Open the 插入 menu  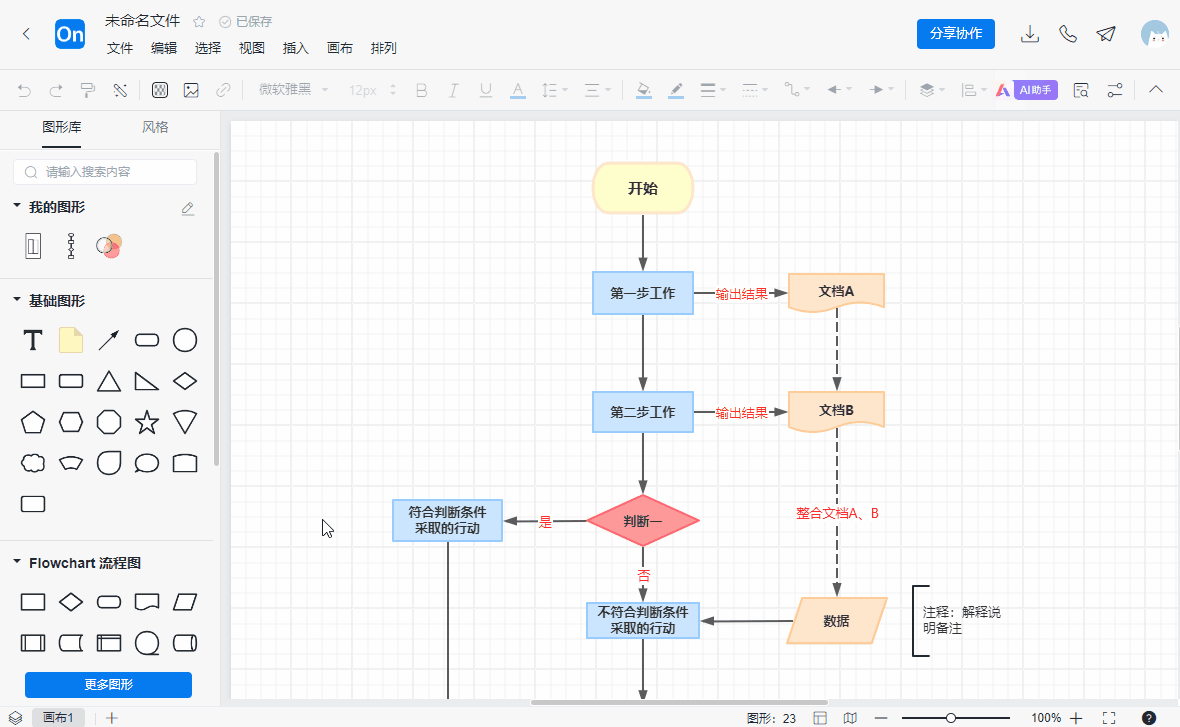pos(296,48)
